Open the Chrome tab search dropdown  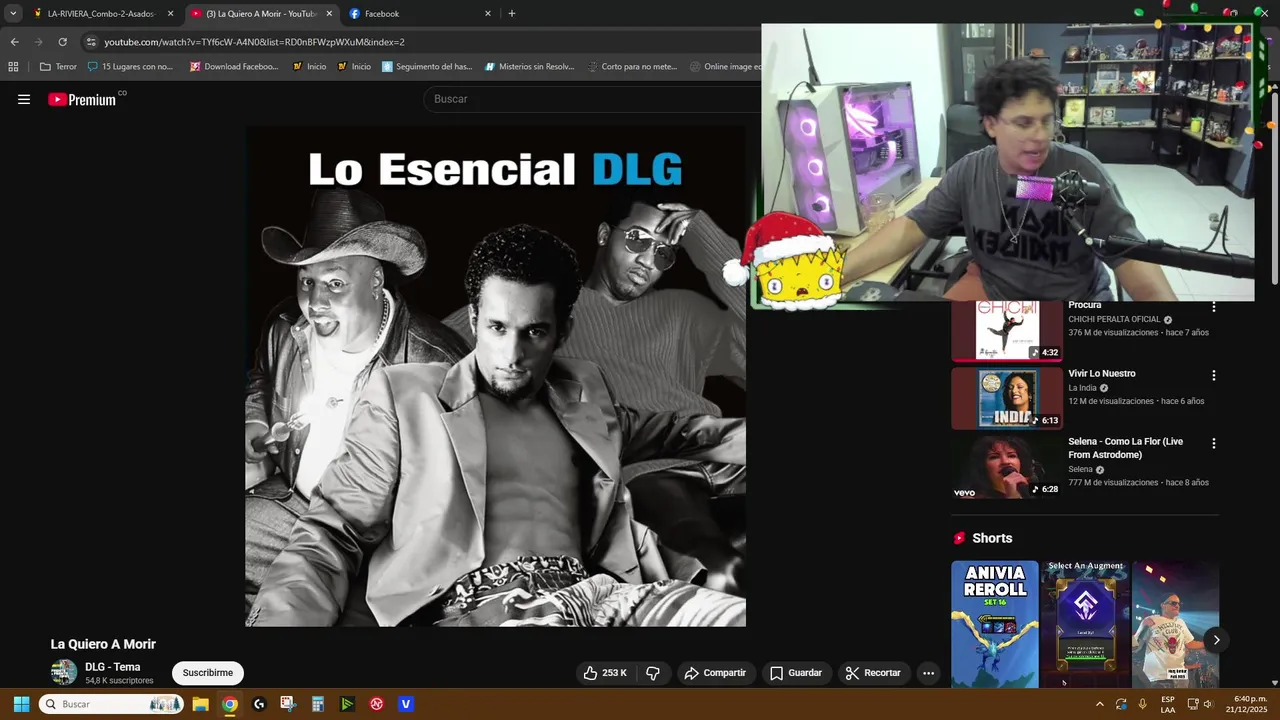click(x=13, y=14)
